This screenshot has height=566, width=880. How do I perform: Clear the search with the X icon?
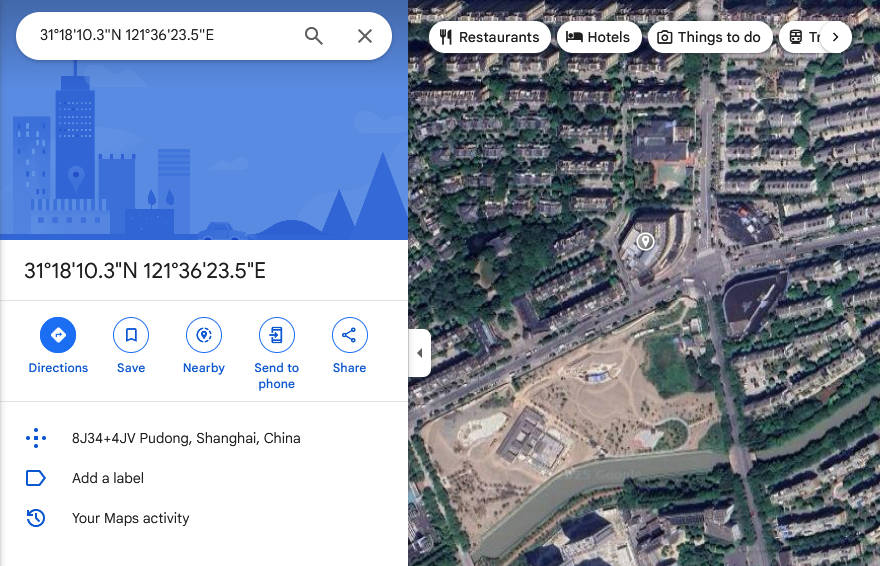point(365,36)
